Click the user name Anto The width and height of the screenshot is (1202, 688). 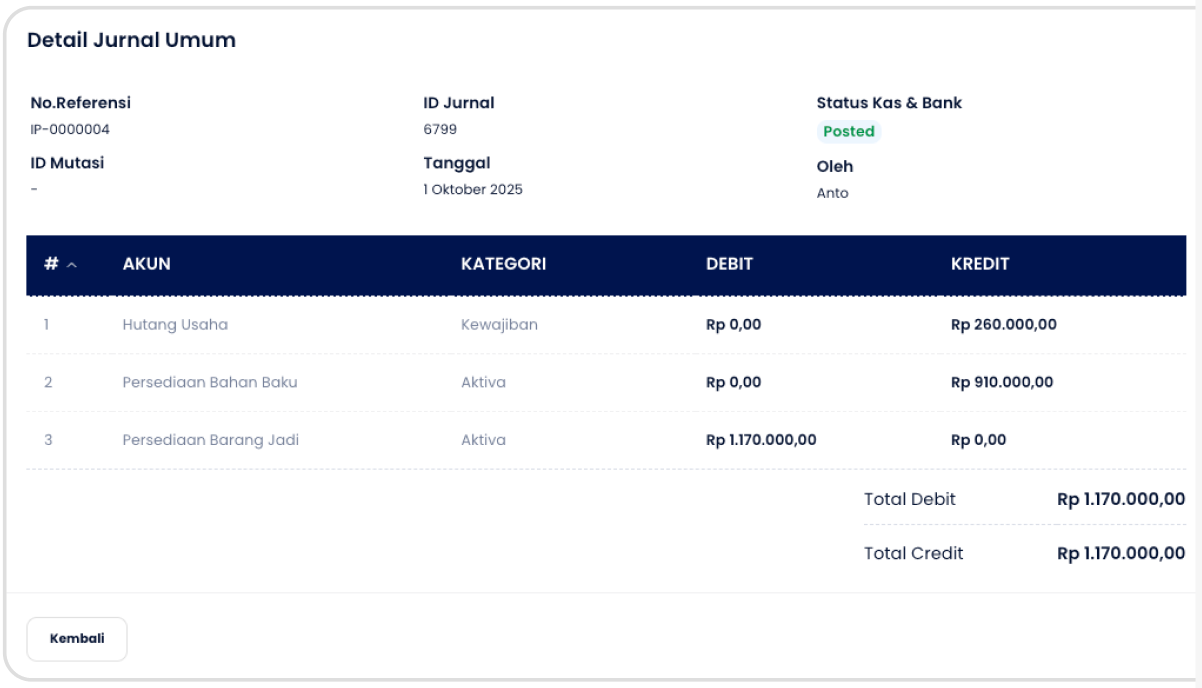[832, 194]
